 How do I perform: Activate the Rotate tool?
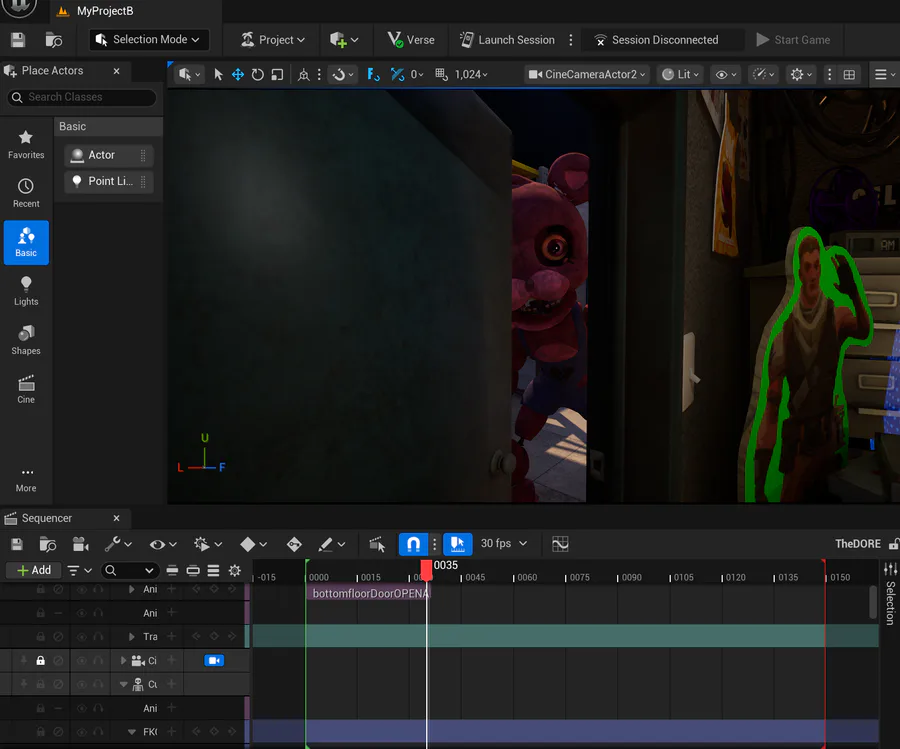click(258, 74)
